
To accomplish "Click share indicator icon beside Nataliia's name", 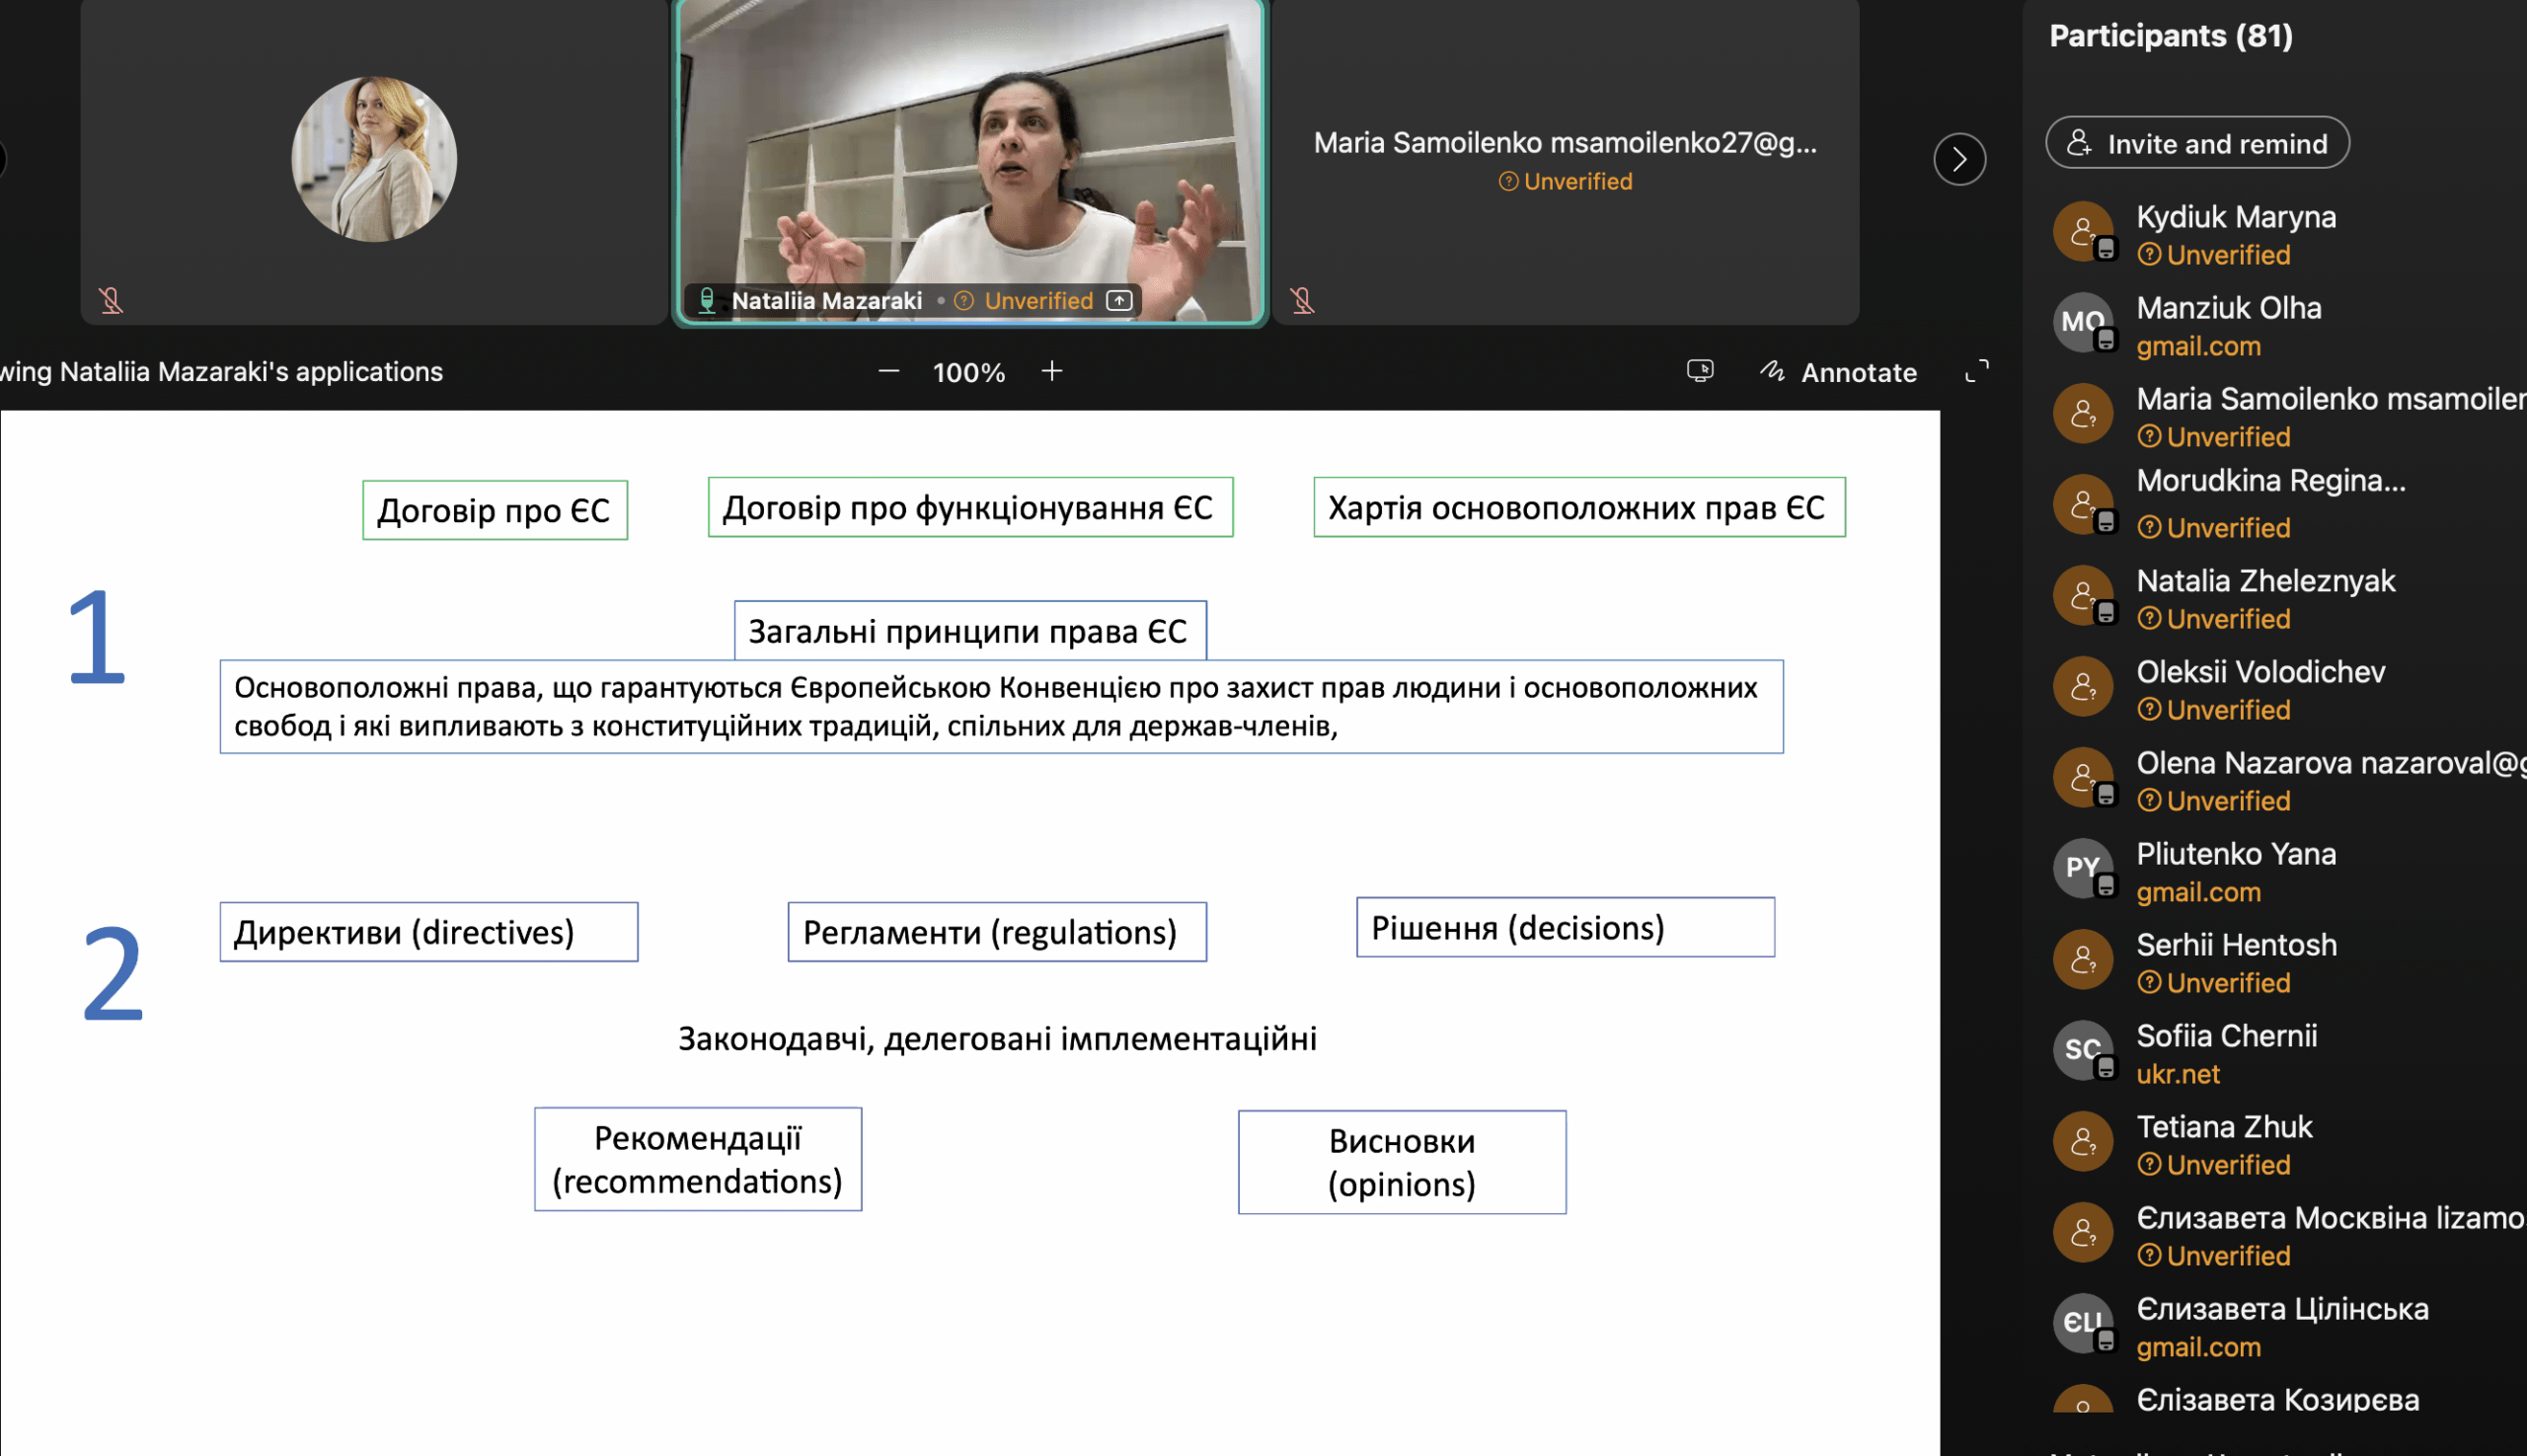I will 1119,300.
